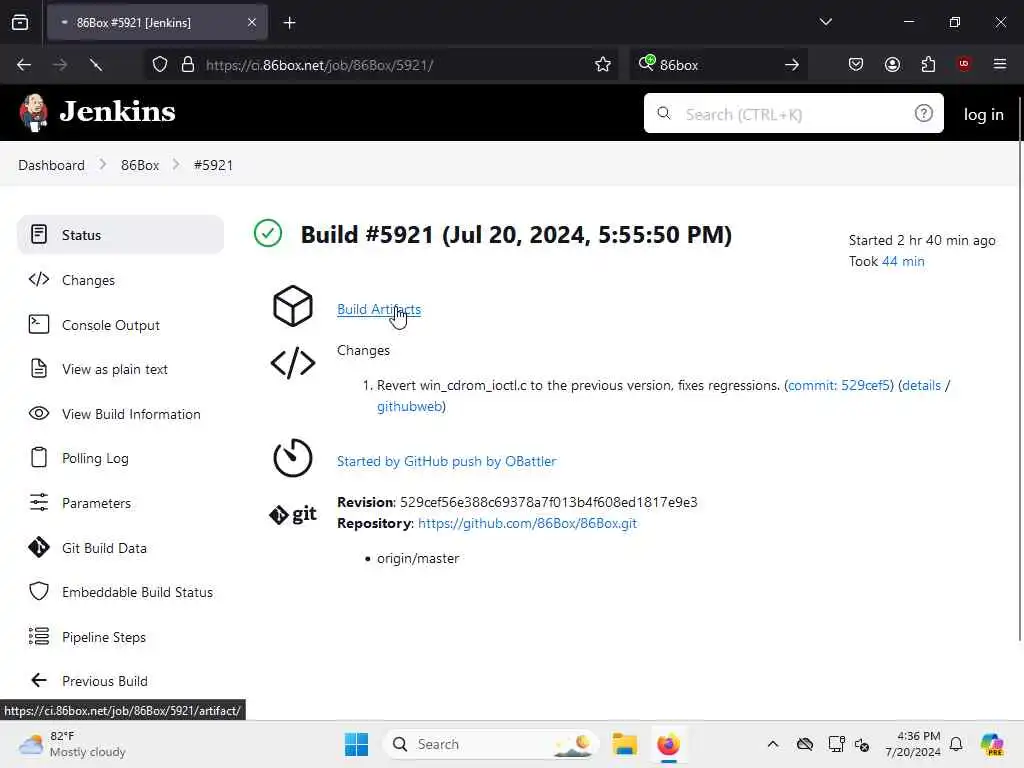1024x768 pixels.
Task: Show hidden system tray icons
Action: point(773,744)
